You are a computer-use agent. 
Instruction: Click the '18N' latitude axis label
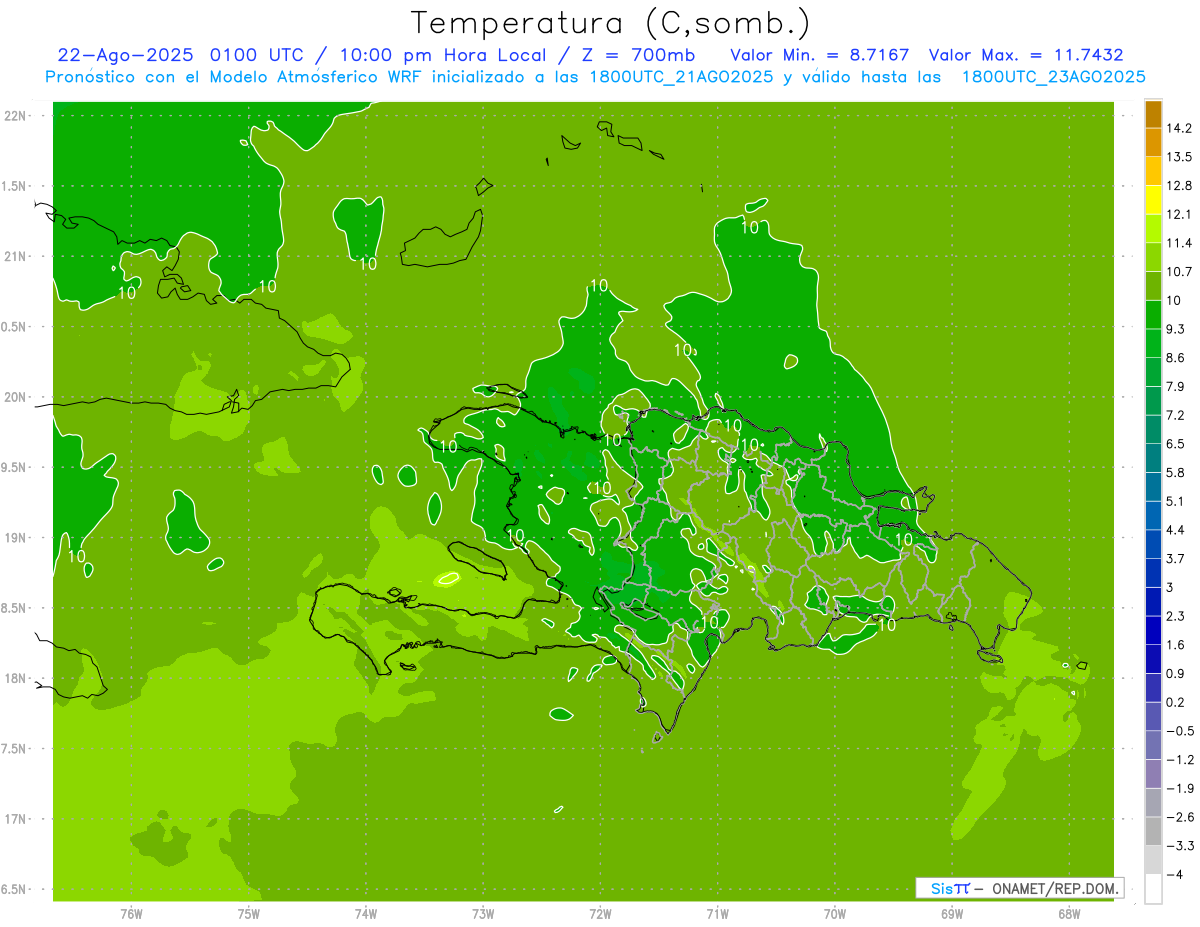[x=15, y=678]
